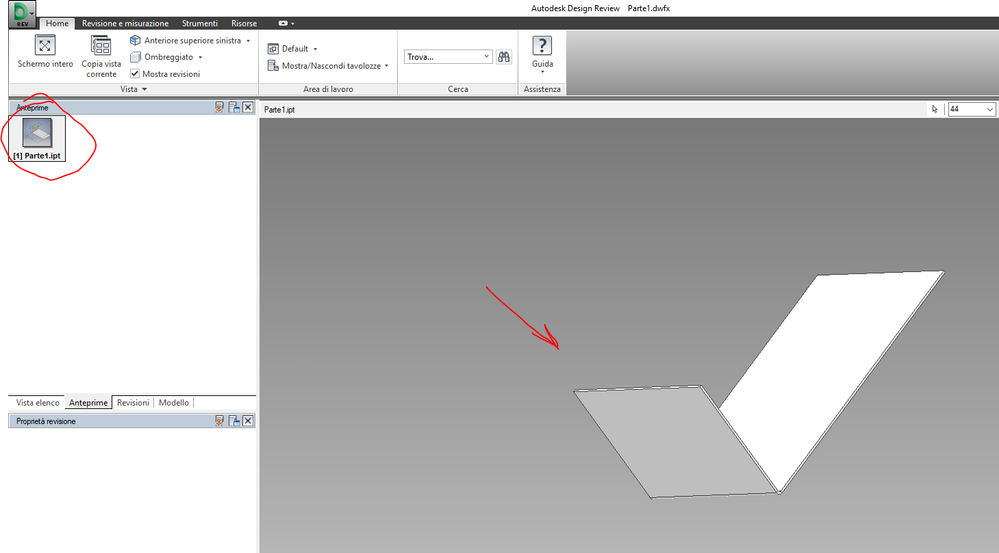Viewport: 999px width, 553px height.
Task: Click into the Trova search field
Action: coord(443,57)
